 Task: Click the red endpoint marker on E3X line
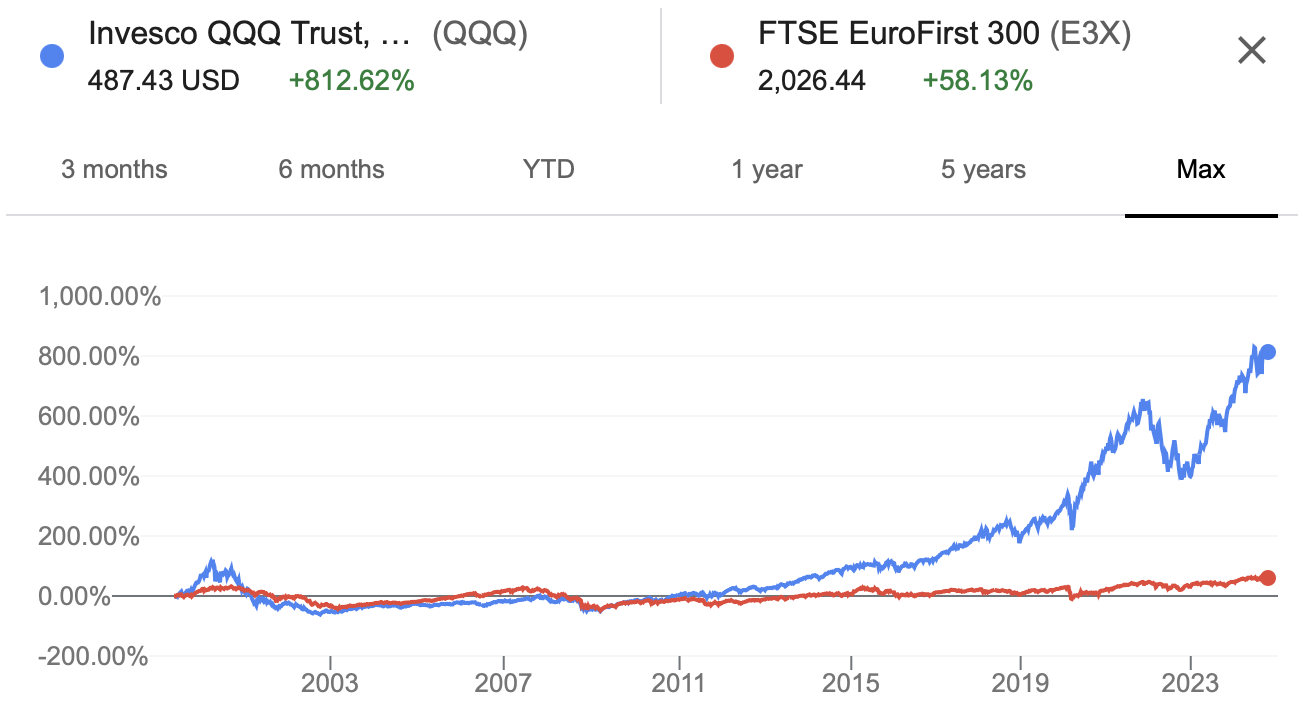pos(1267,578)
